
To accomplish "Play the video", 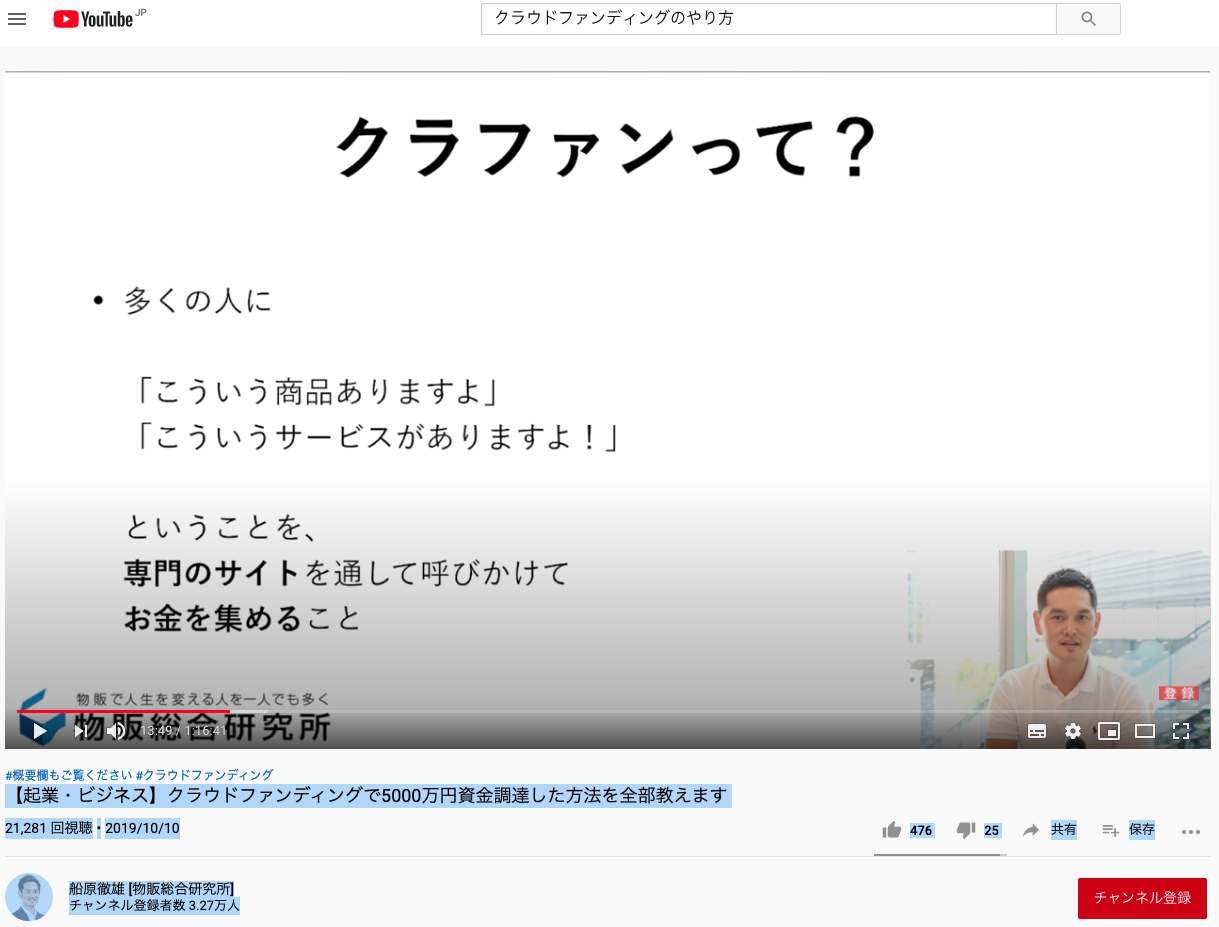I will (40, 731).
